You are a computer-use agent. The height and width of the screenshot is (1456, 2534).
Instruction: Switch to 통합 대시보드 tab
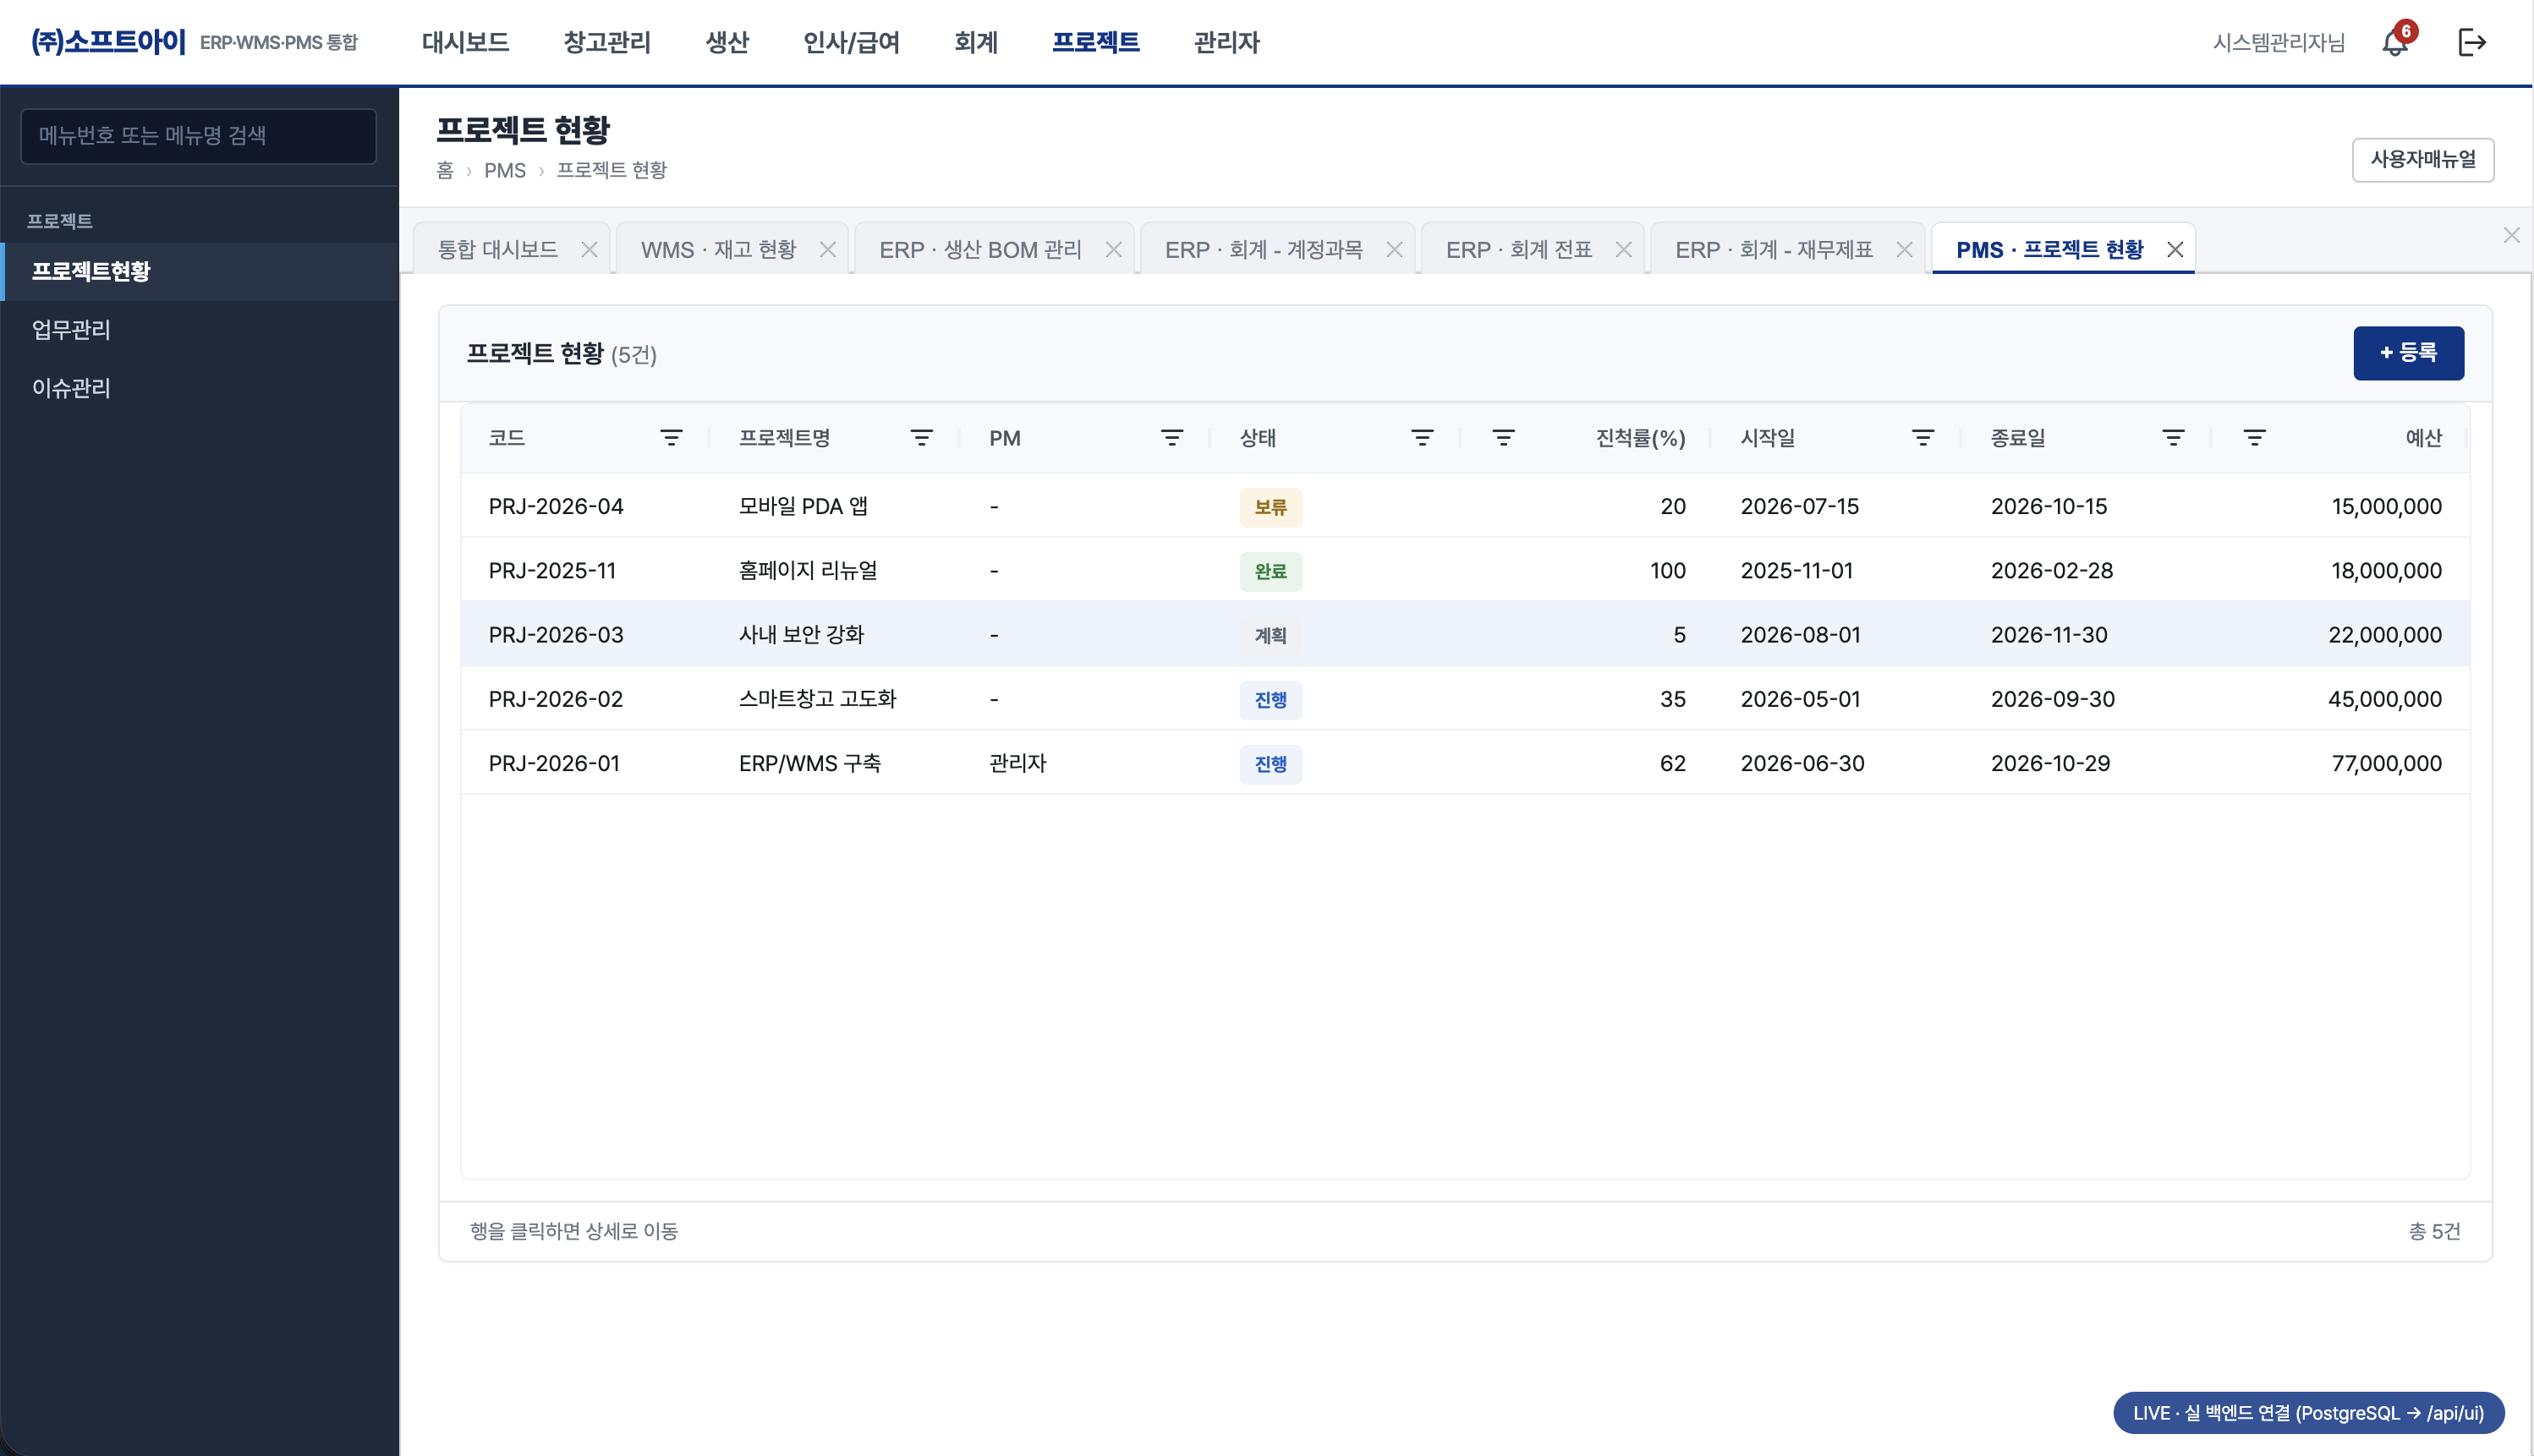coord(498,250)
